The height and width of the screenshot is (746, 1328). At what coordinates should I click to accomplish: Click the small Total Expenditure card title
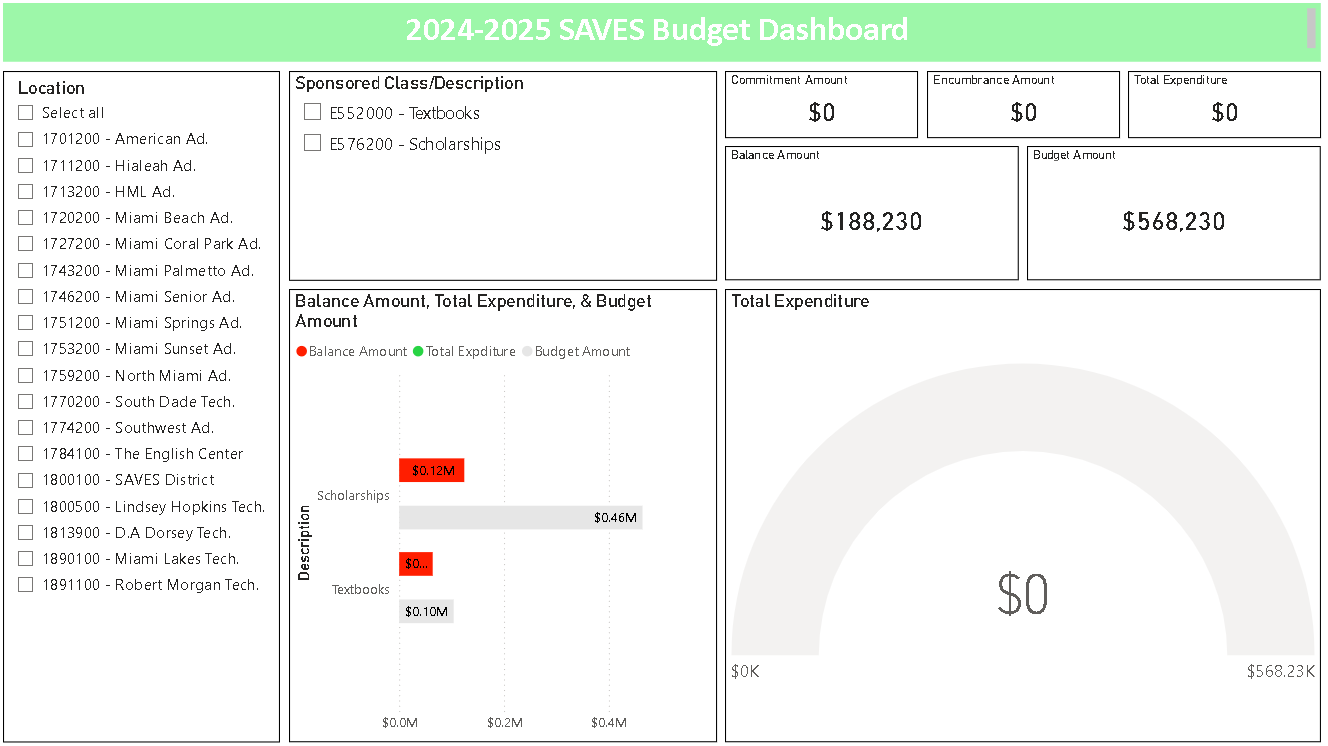[x=1181, y=80]
